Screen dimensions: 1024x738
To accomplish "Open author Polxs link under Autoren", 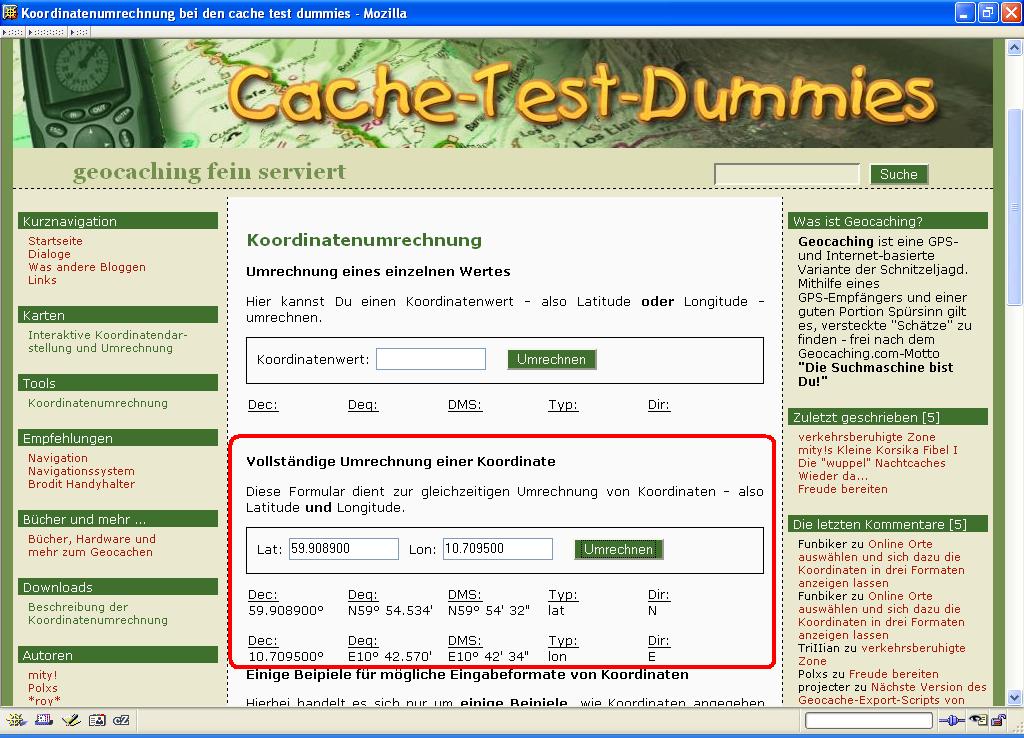I will [42, 688].
